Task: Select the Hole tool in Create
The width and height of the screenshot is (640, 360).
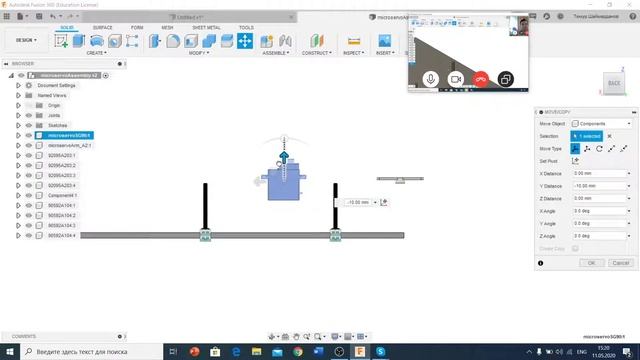Action: 115,41
